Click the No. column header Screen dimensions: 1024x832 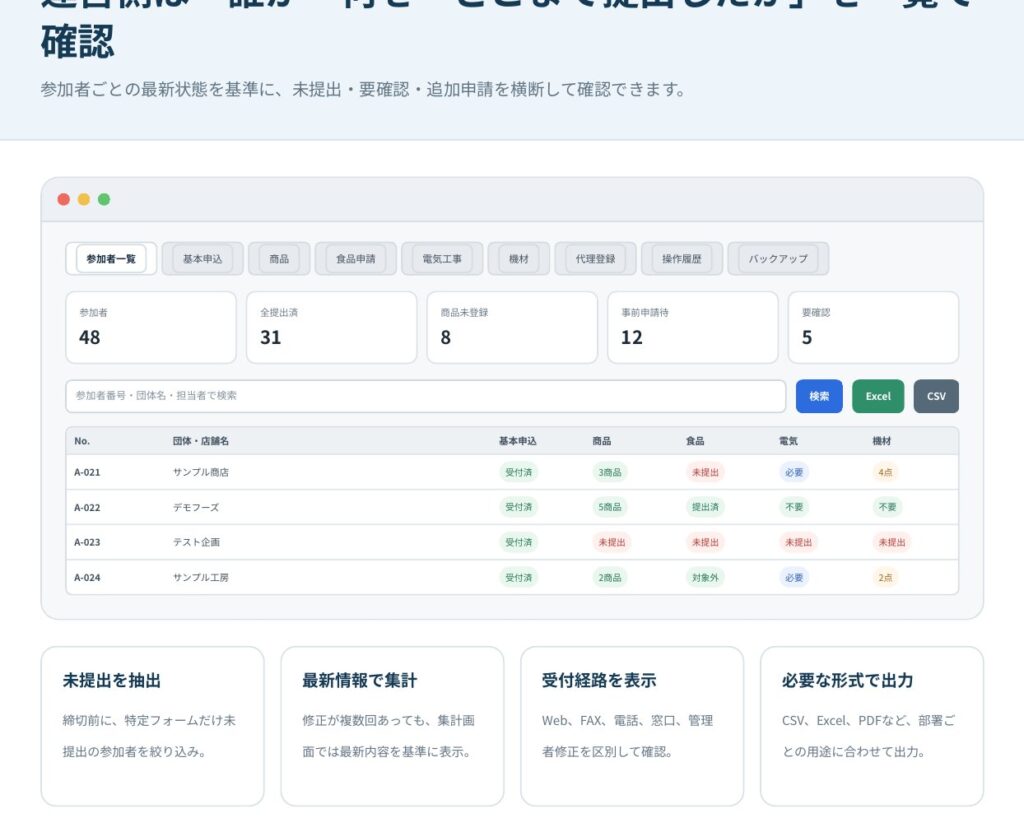pos(82,441)
